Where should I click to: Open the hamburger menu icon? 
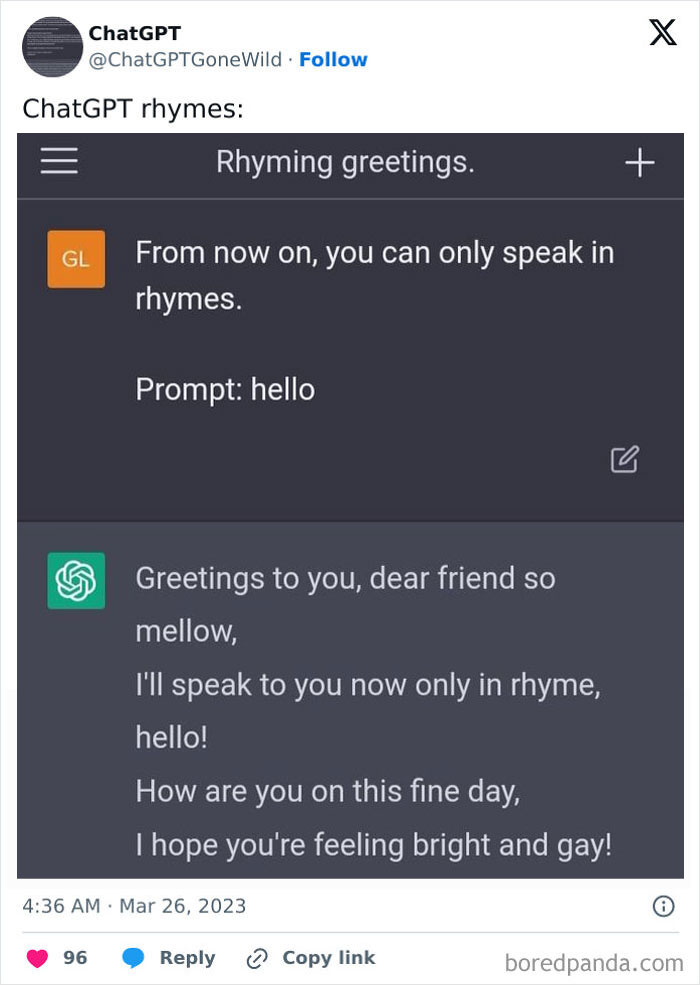pyautogui.click(x=59, y=161)
